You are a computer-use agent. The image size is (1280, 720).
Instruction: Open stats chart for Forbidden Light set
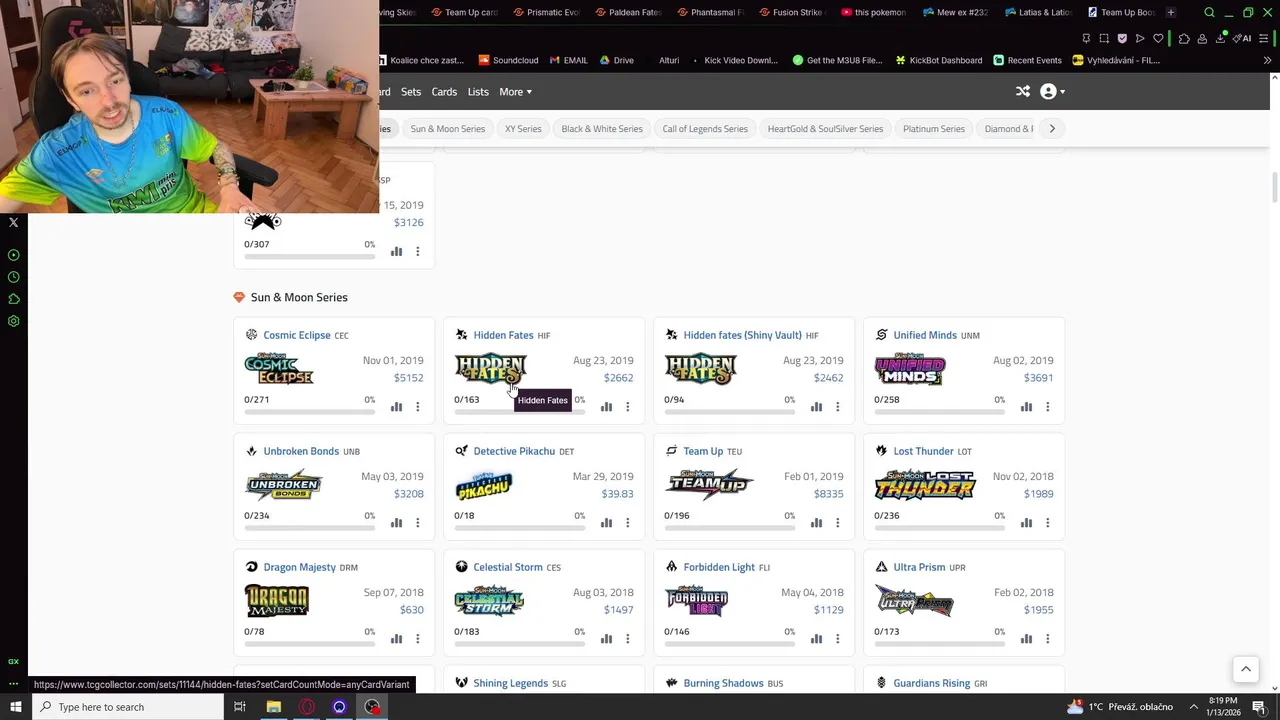(x=816, y=639)
